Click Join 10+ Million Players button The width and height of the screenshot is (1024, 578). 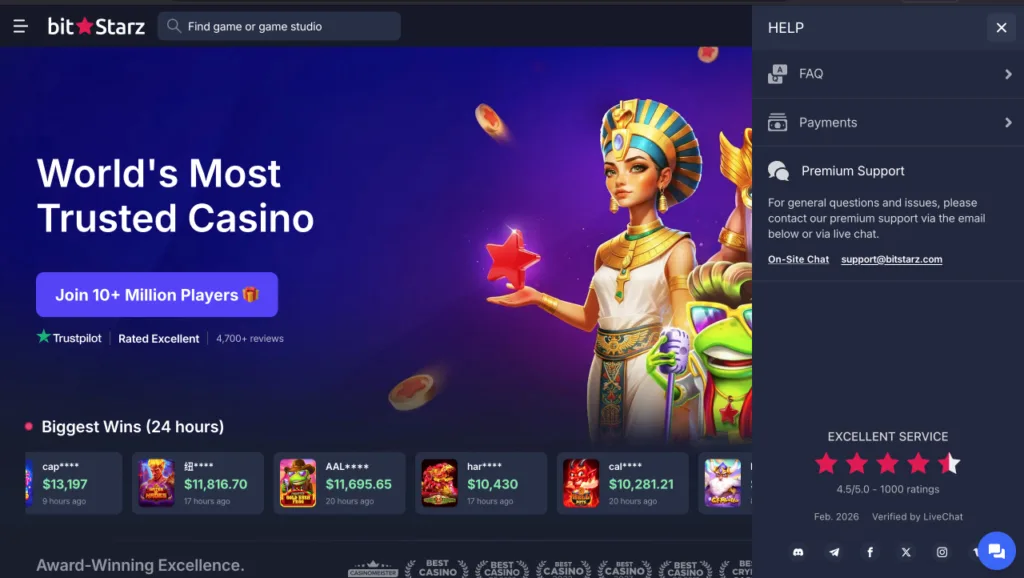[x=157, y=295]
